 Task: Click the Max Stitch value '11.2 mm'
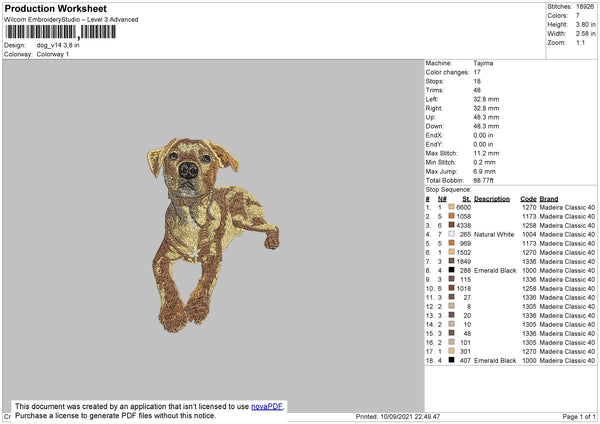click(x=486, y=153)
